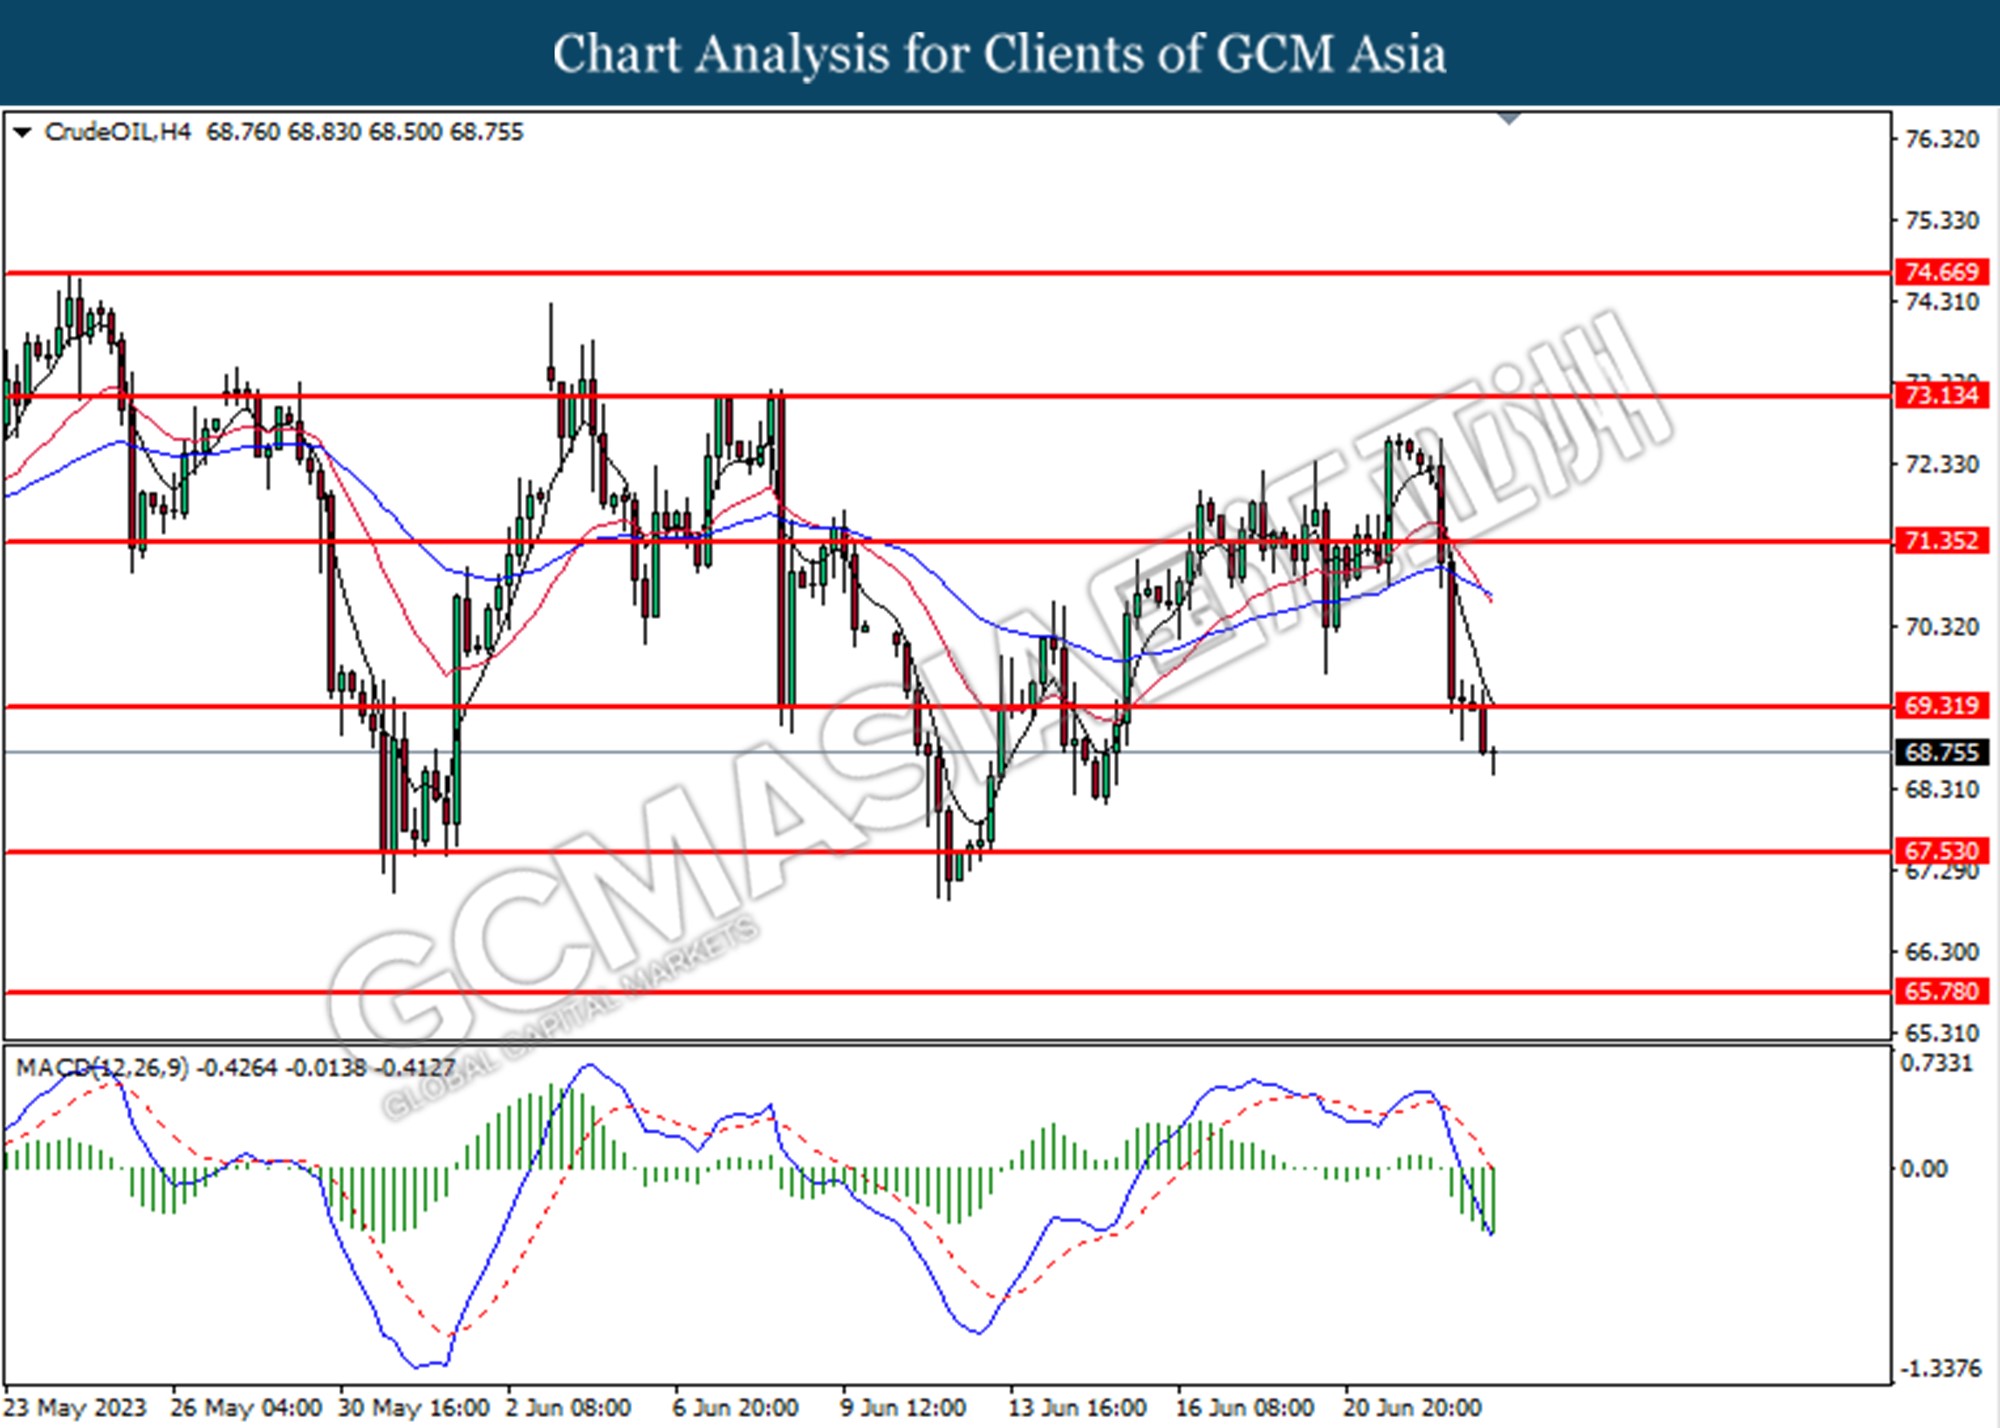Click the 65.310 price axis value

tap(1941, 1033)
